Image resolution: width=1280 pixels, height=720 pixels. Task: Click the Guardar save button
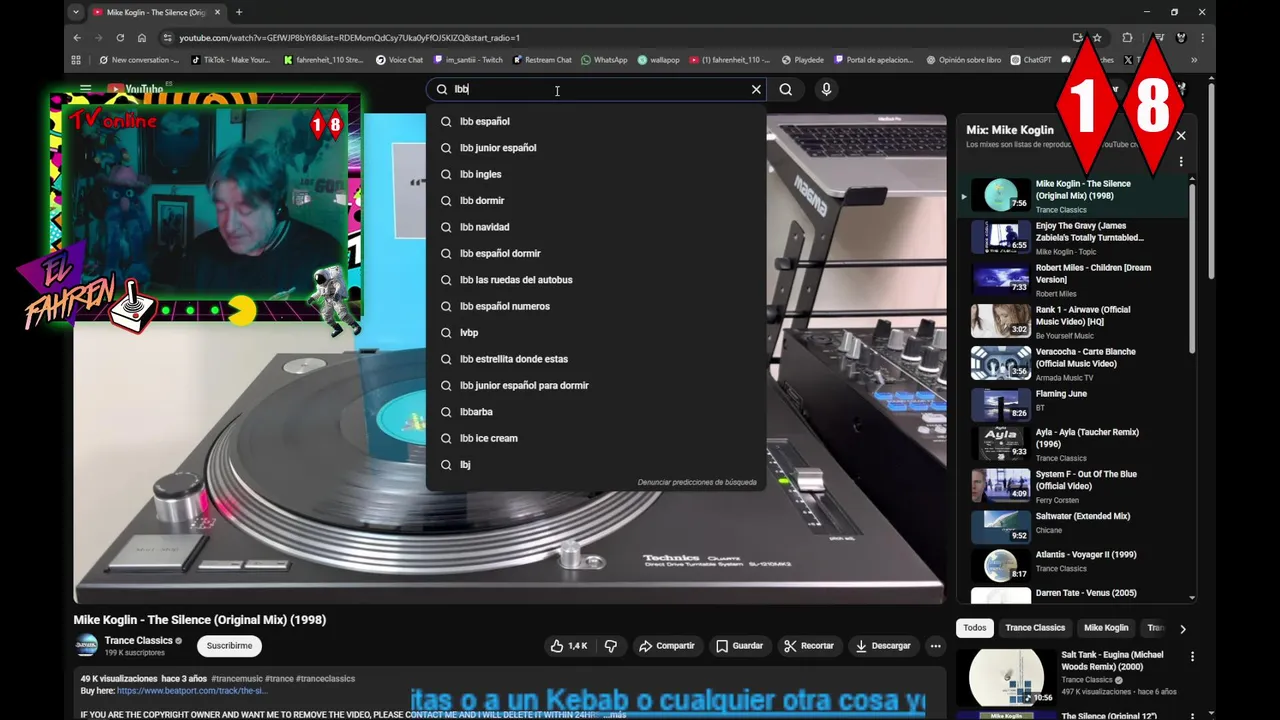739,646
